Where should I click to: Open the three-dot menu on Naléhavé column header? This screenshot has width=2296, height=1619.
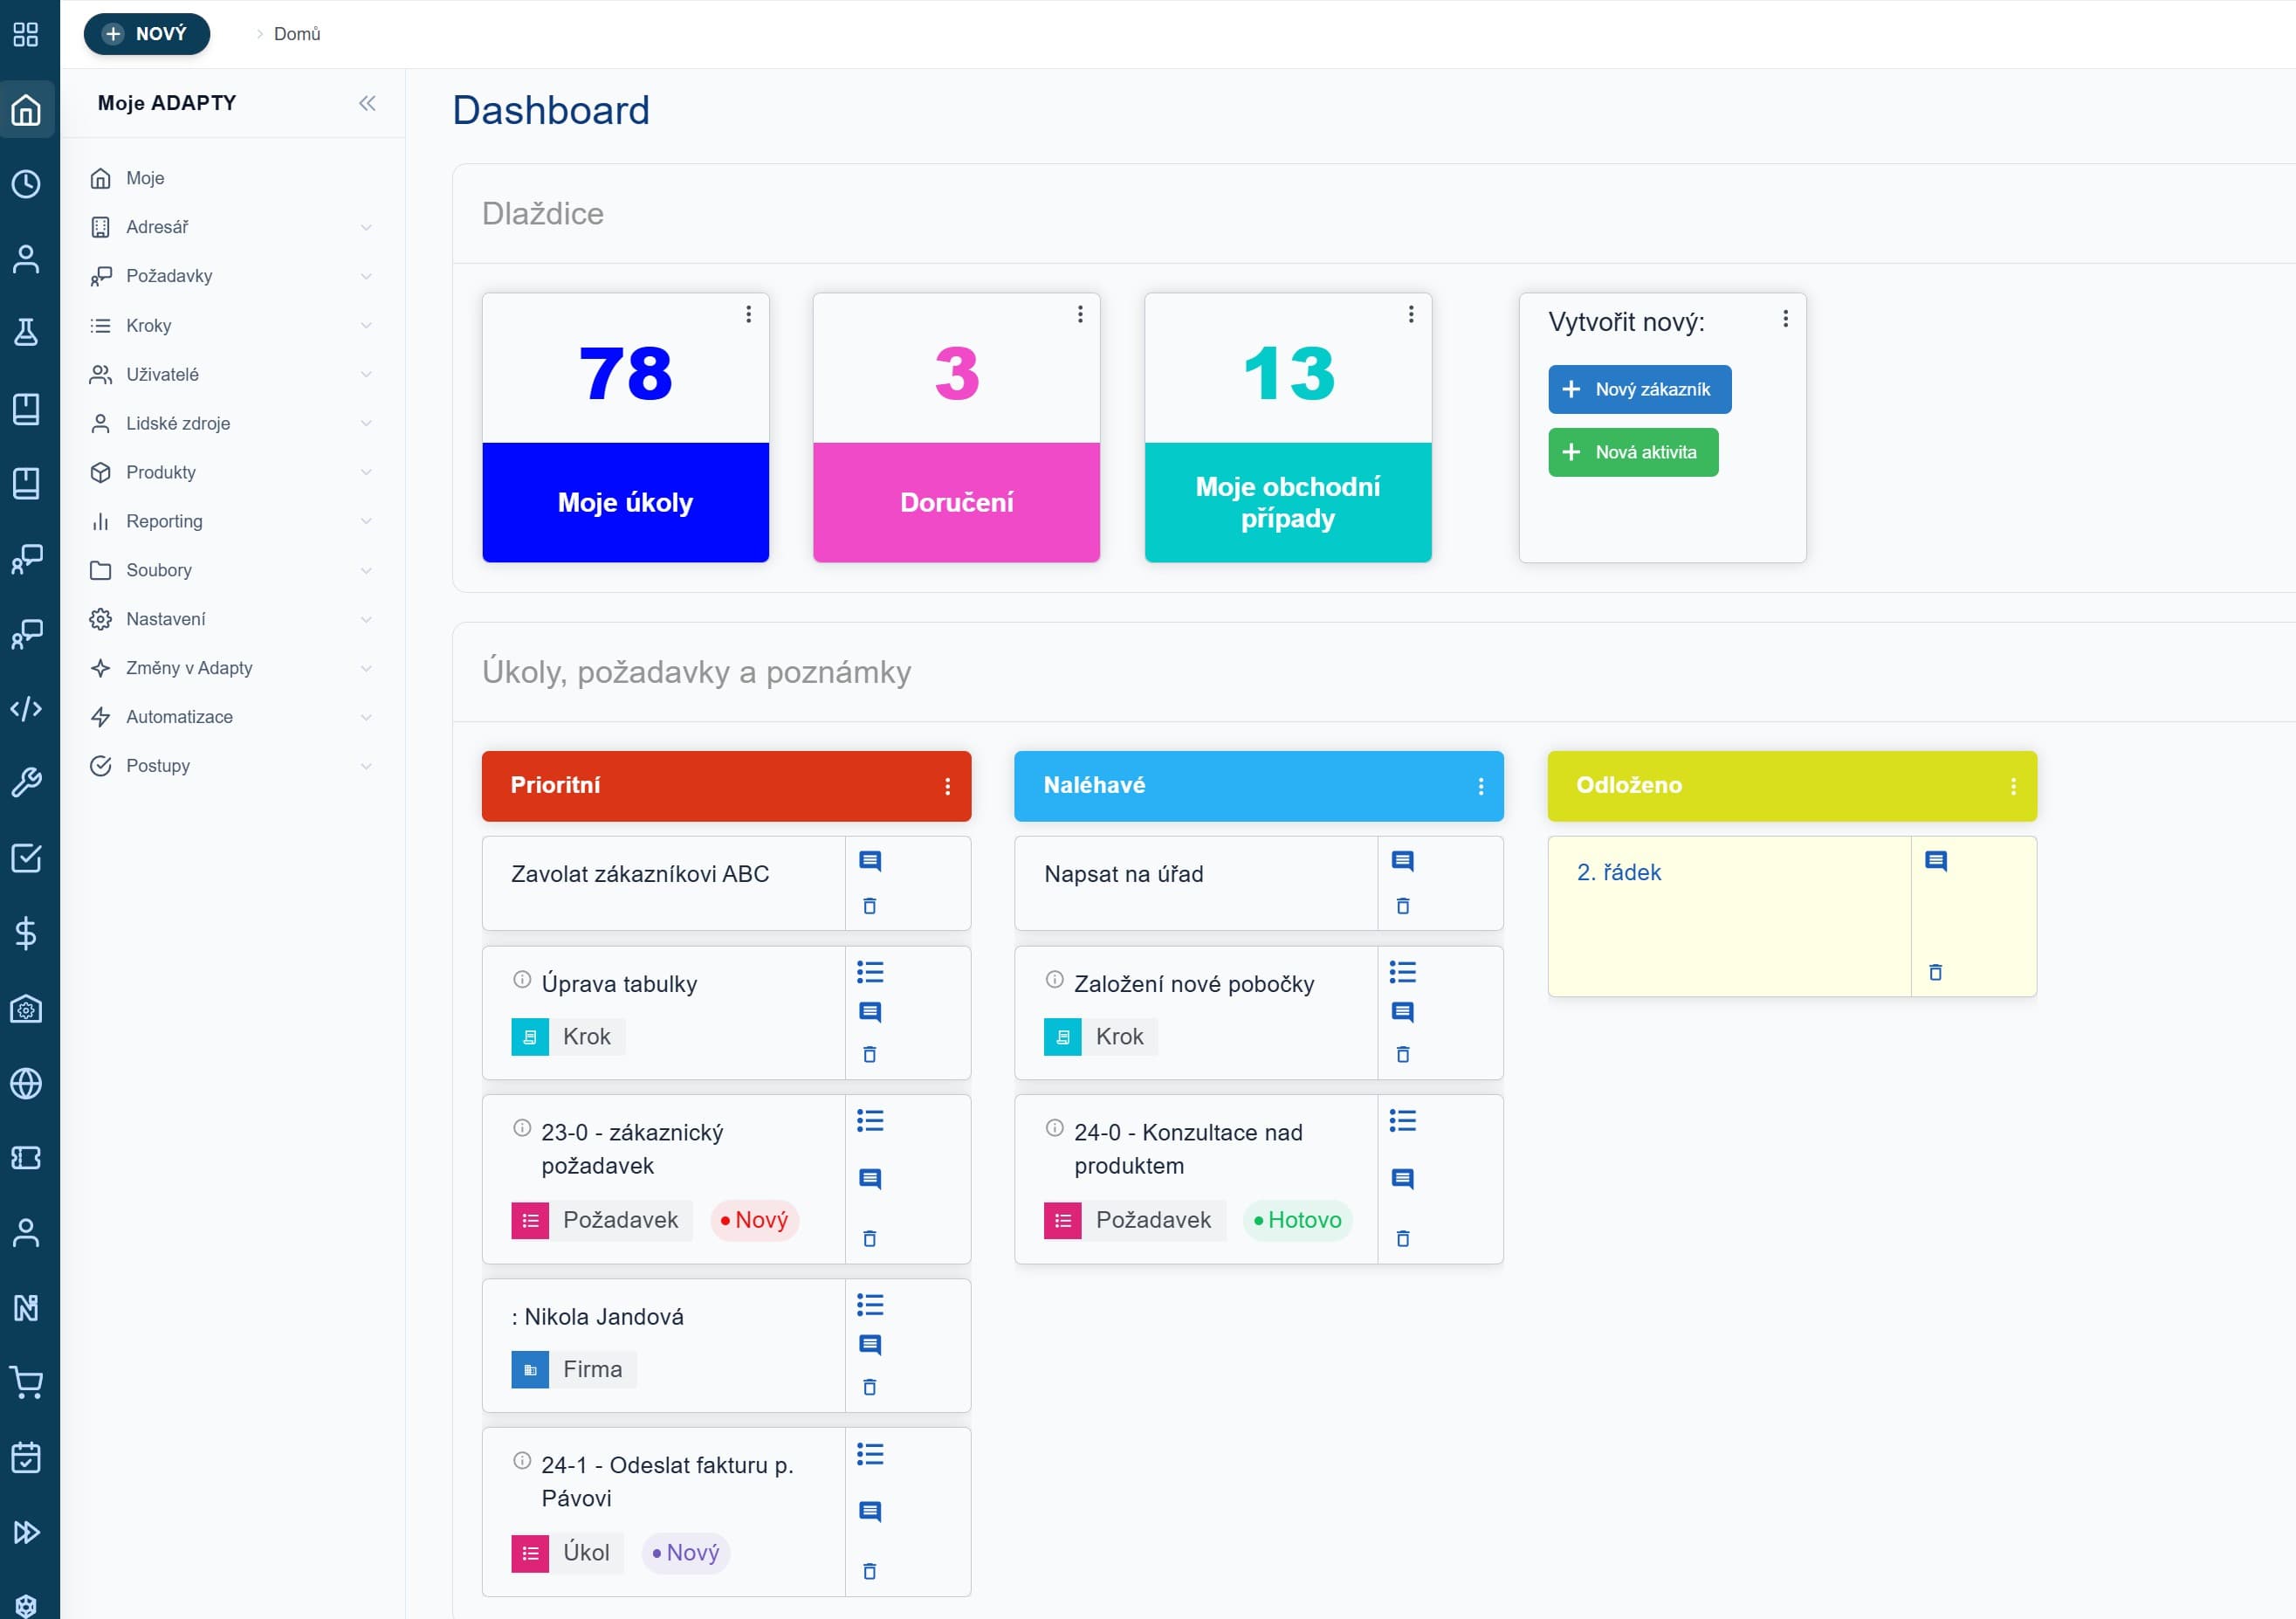click(1481, 786)
